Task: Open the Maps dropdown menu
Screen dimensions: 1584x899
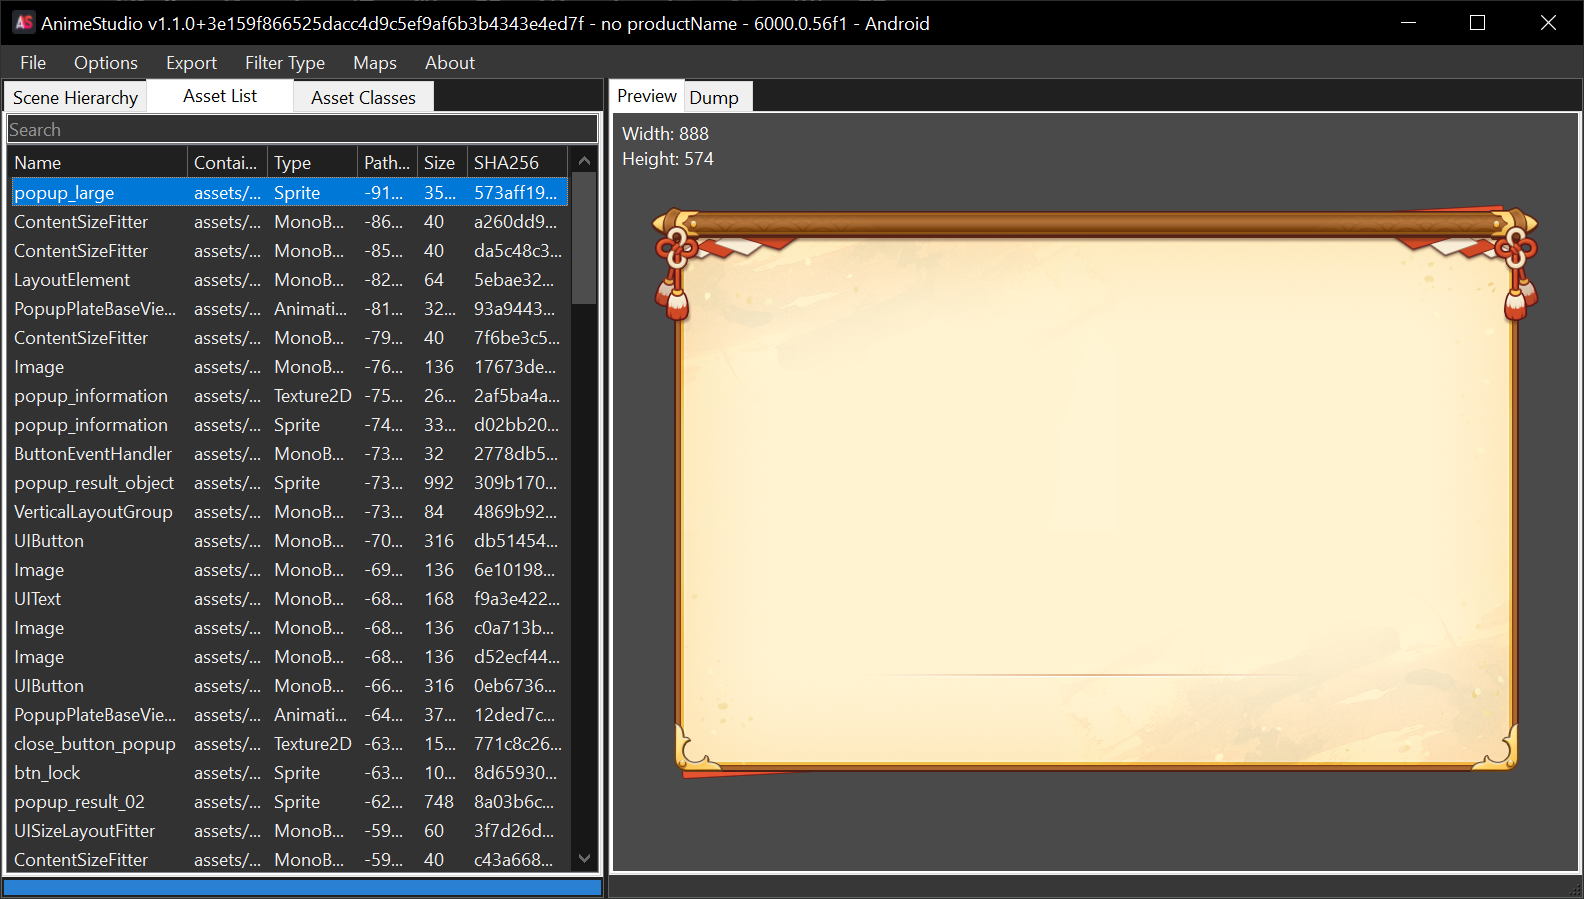Action: pyautogui.click(x=374, y=63)
